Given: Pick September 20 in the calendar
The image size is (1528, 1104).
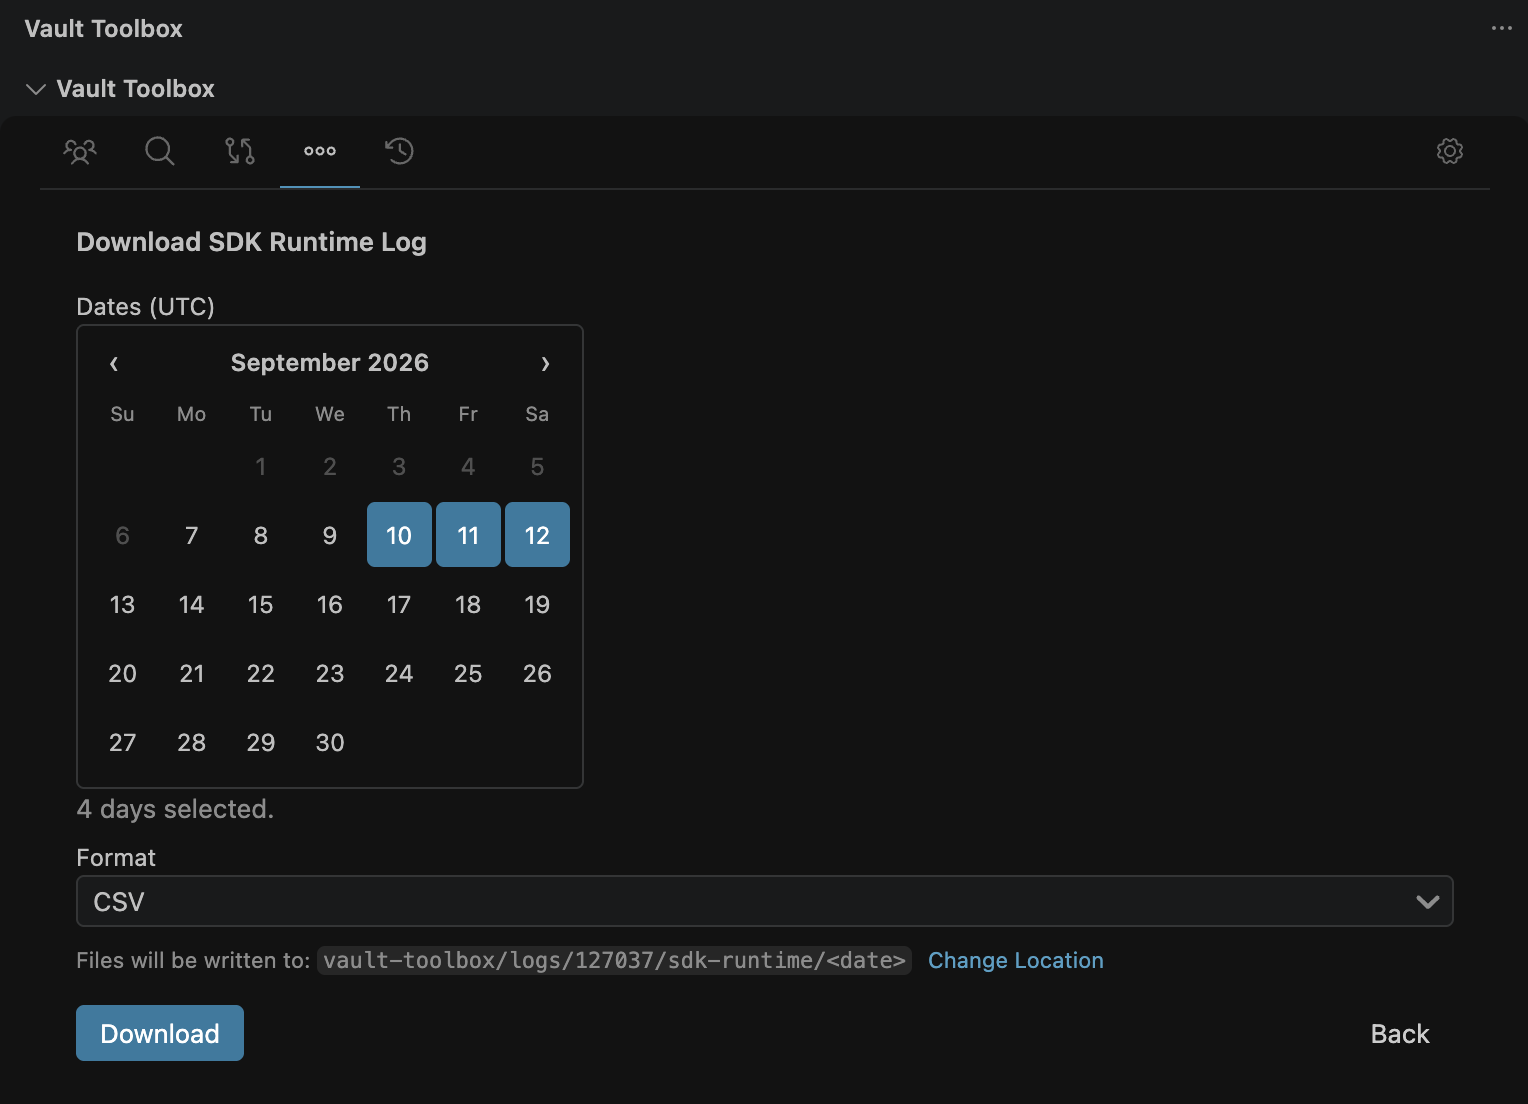Looking at the screenshot, I should tap(122, 673).
